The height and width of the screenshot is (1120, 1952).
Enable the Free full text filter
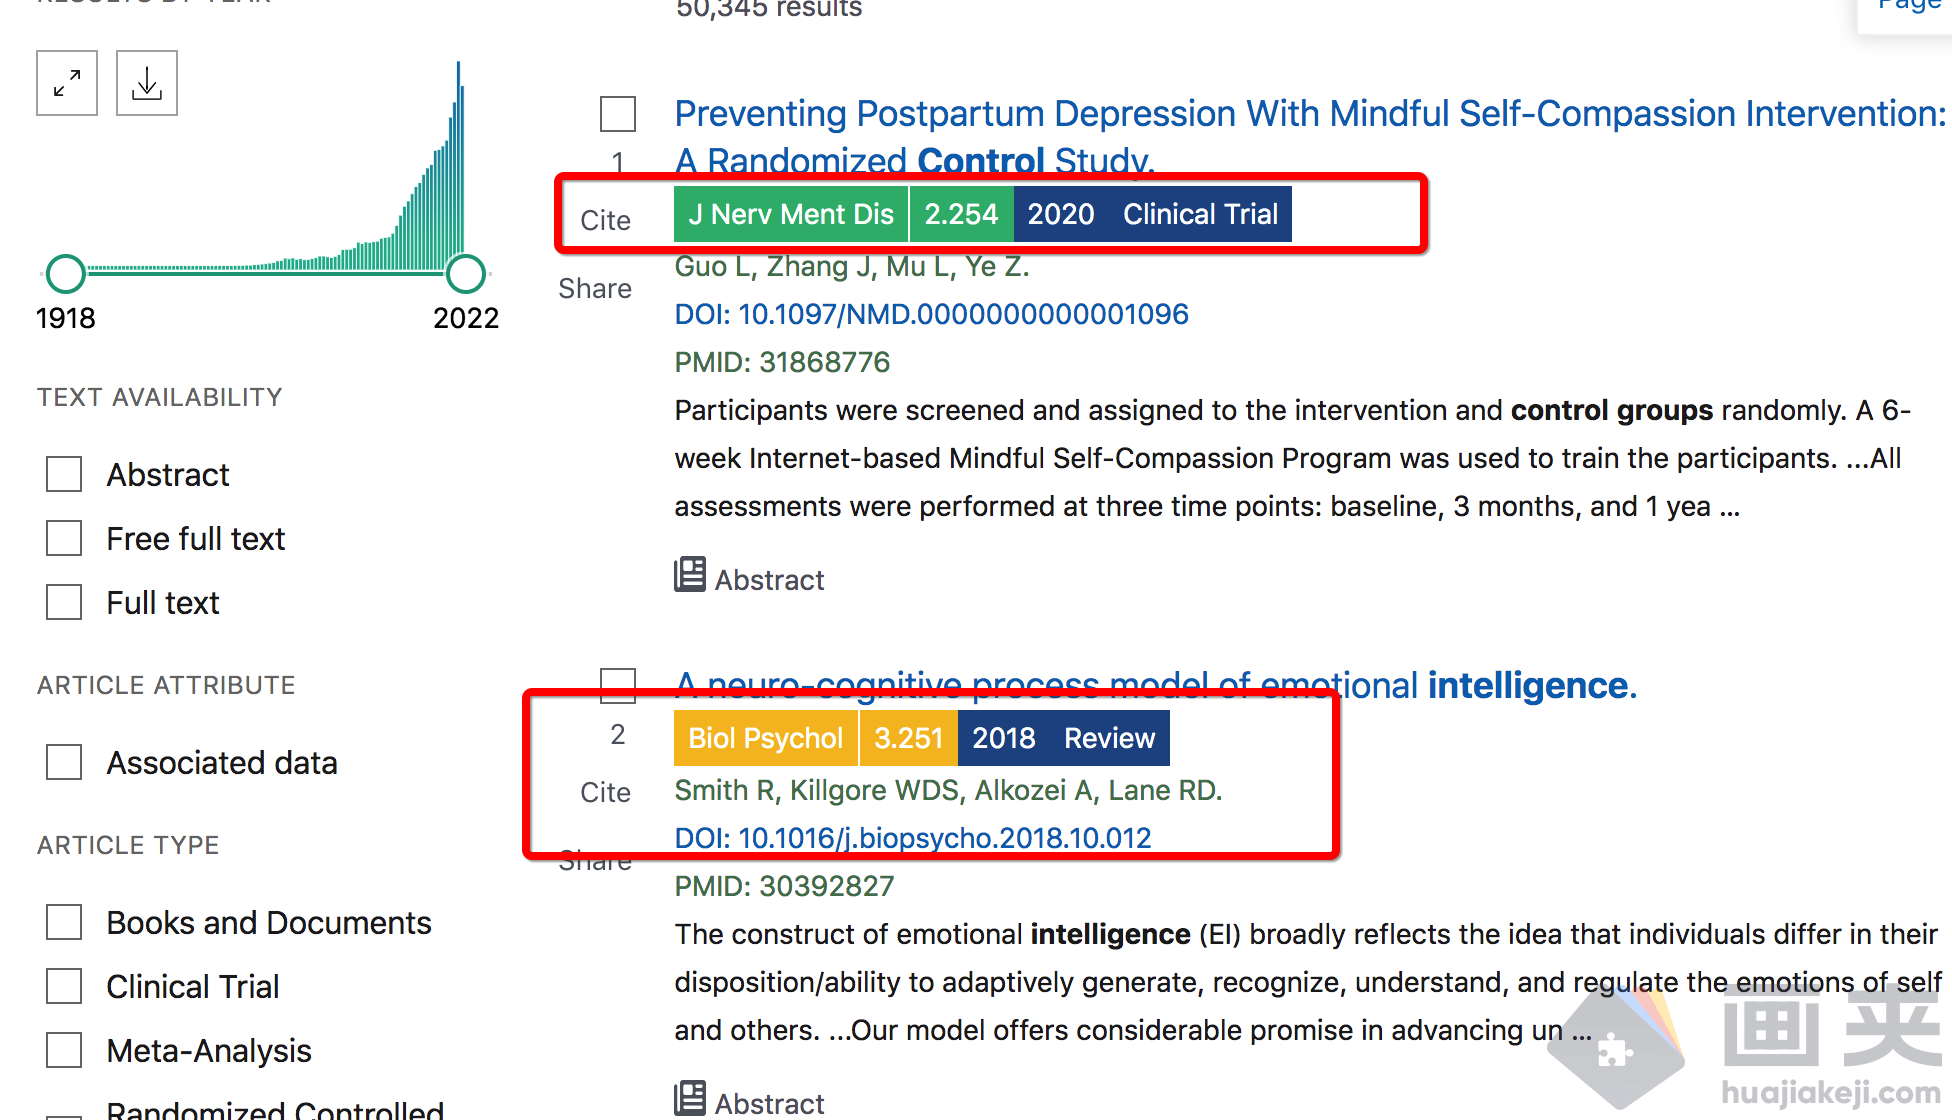coord(63,538)
